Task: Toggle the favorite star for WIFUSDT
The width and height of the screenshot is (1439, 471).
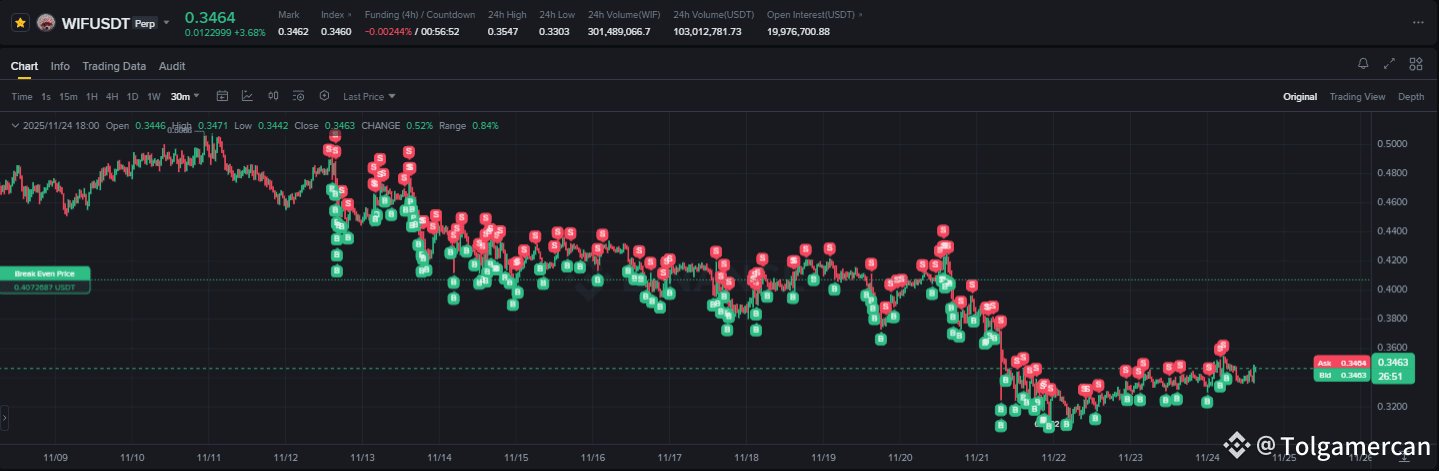Action: point(20,21)
